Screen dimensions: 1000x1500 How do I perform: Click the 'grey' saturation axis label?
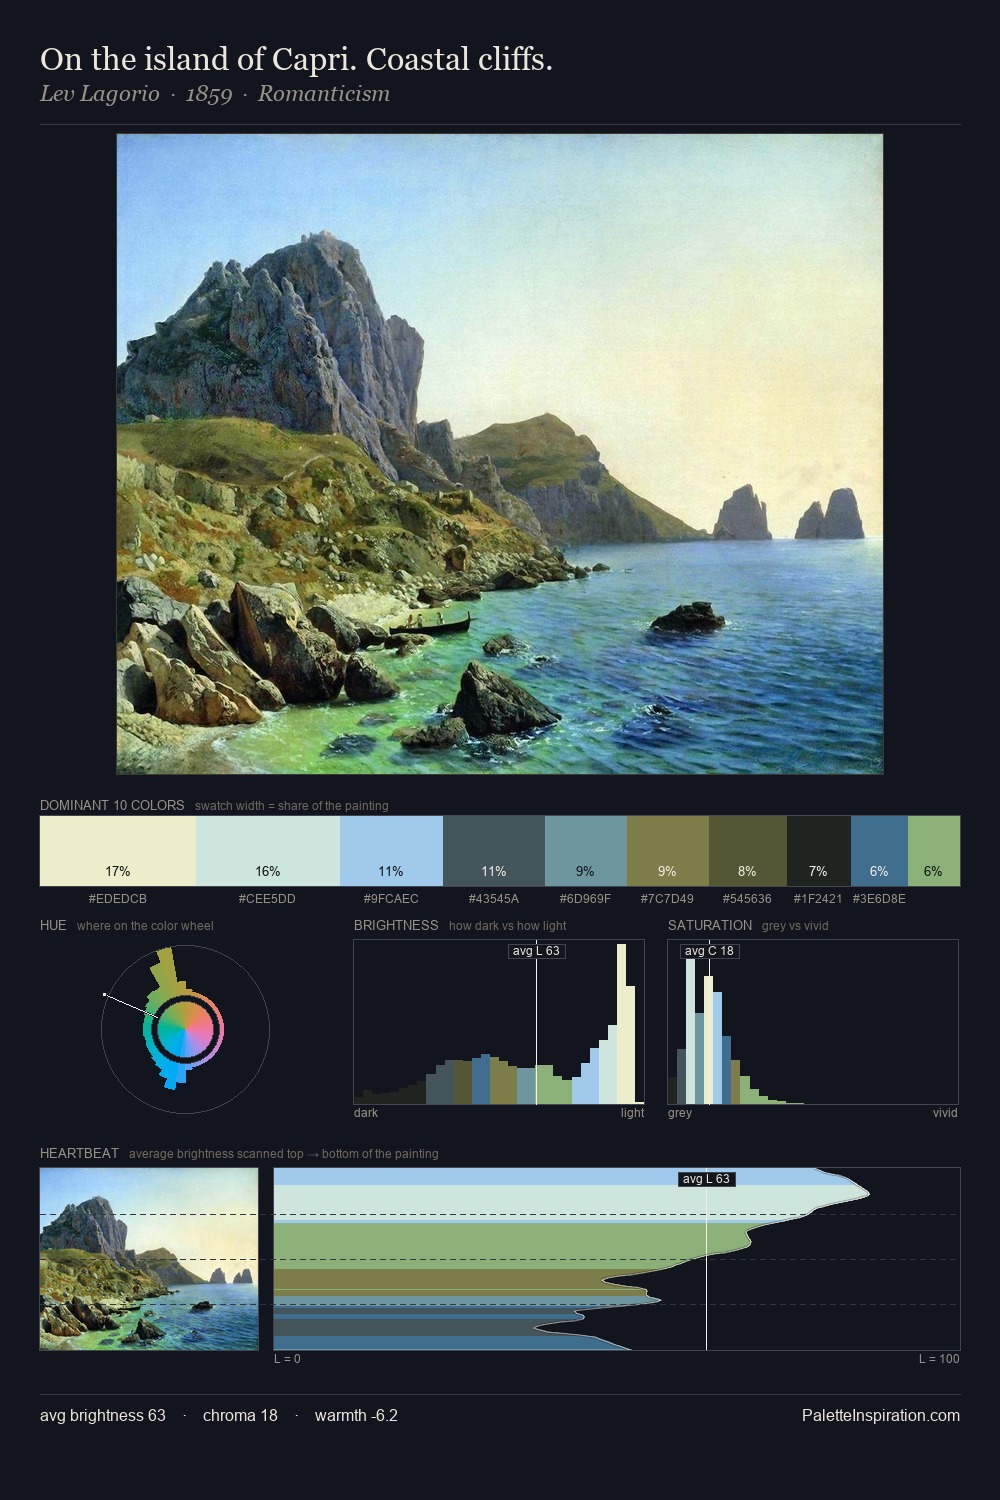coord(680,1112)
